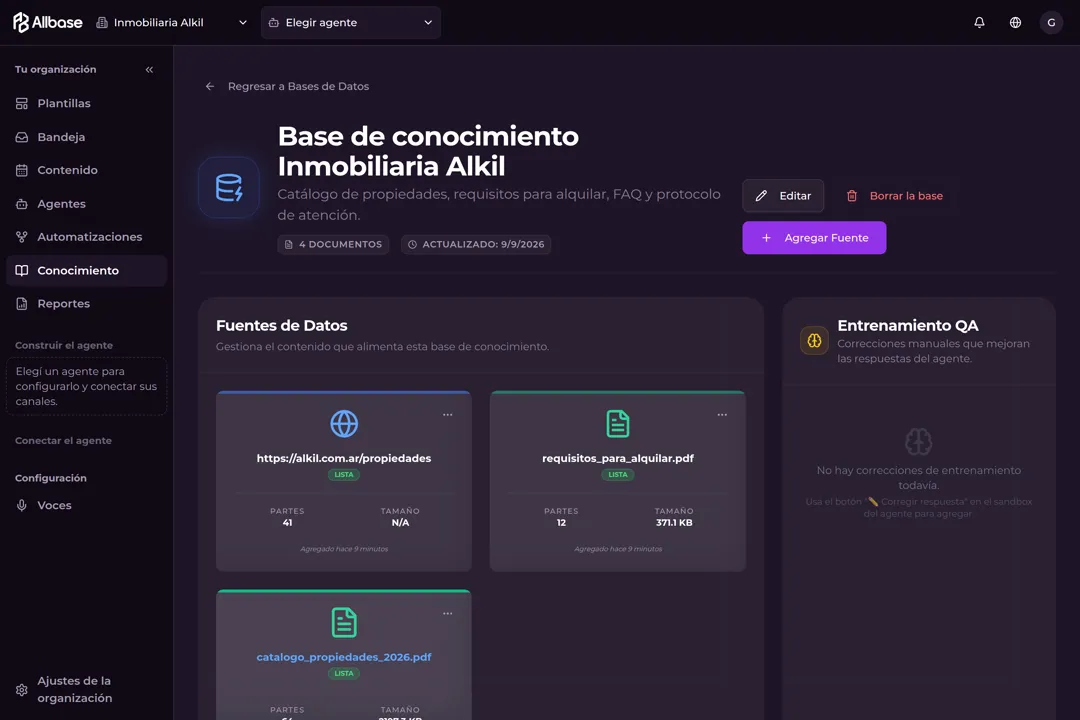Open the notifications bell
The image size is (1080, 720).
coord(979,23)
